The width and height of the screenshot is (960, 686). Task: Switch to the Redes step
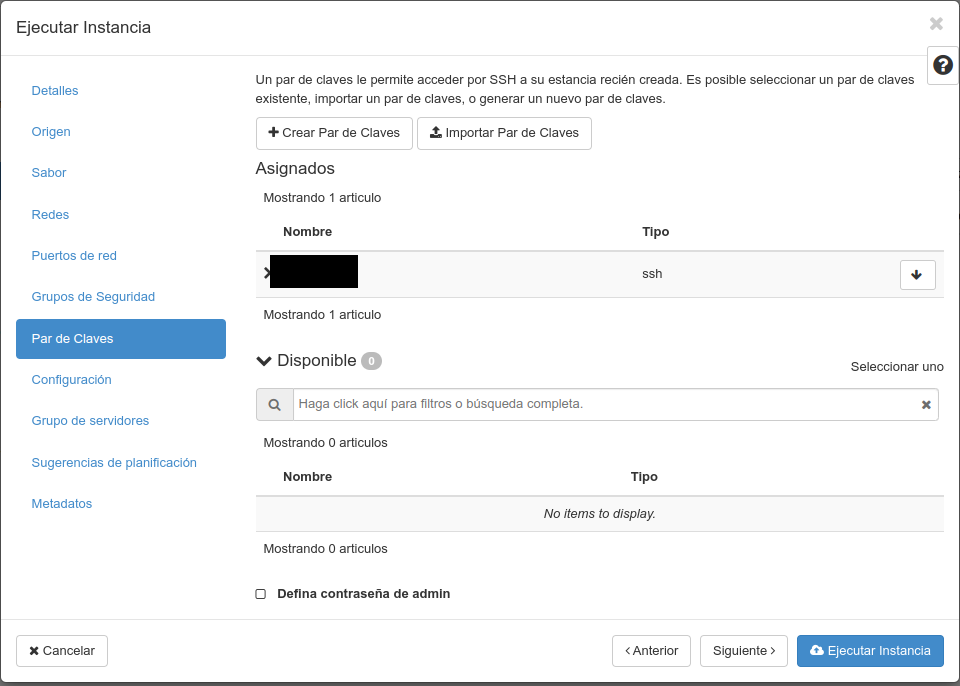coord(50,214)
